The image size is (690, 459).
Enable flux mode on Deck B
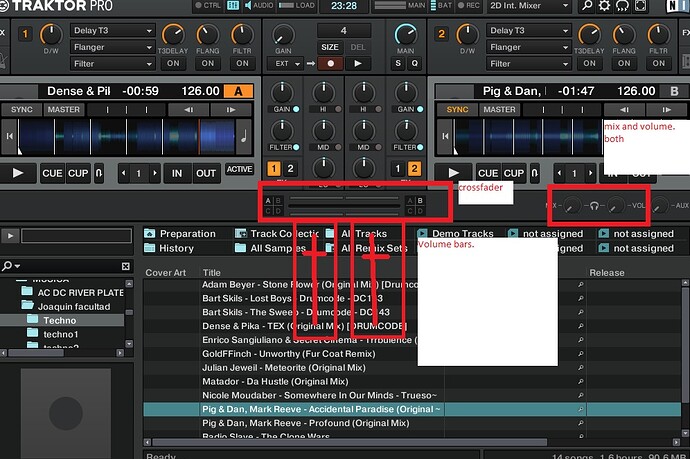click(534, 173)
